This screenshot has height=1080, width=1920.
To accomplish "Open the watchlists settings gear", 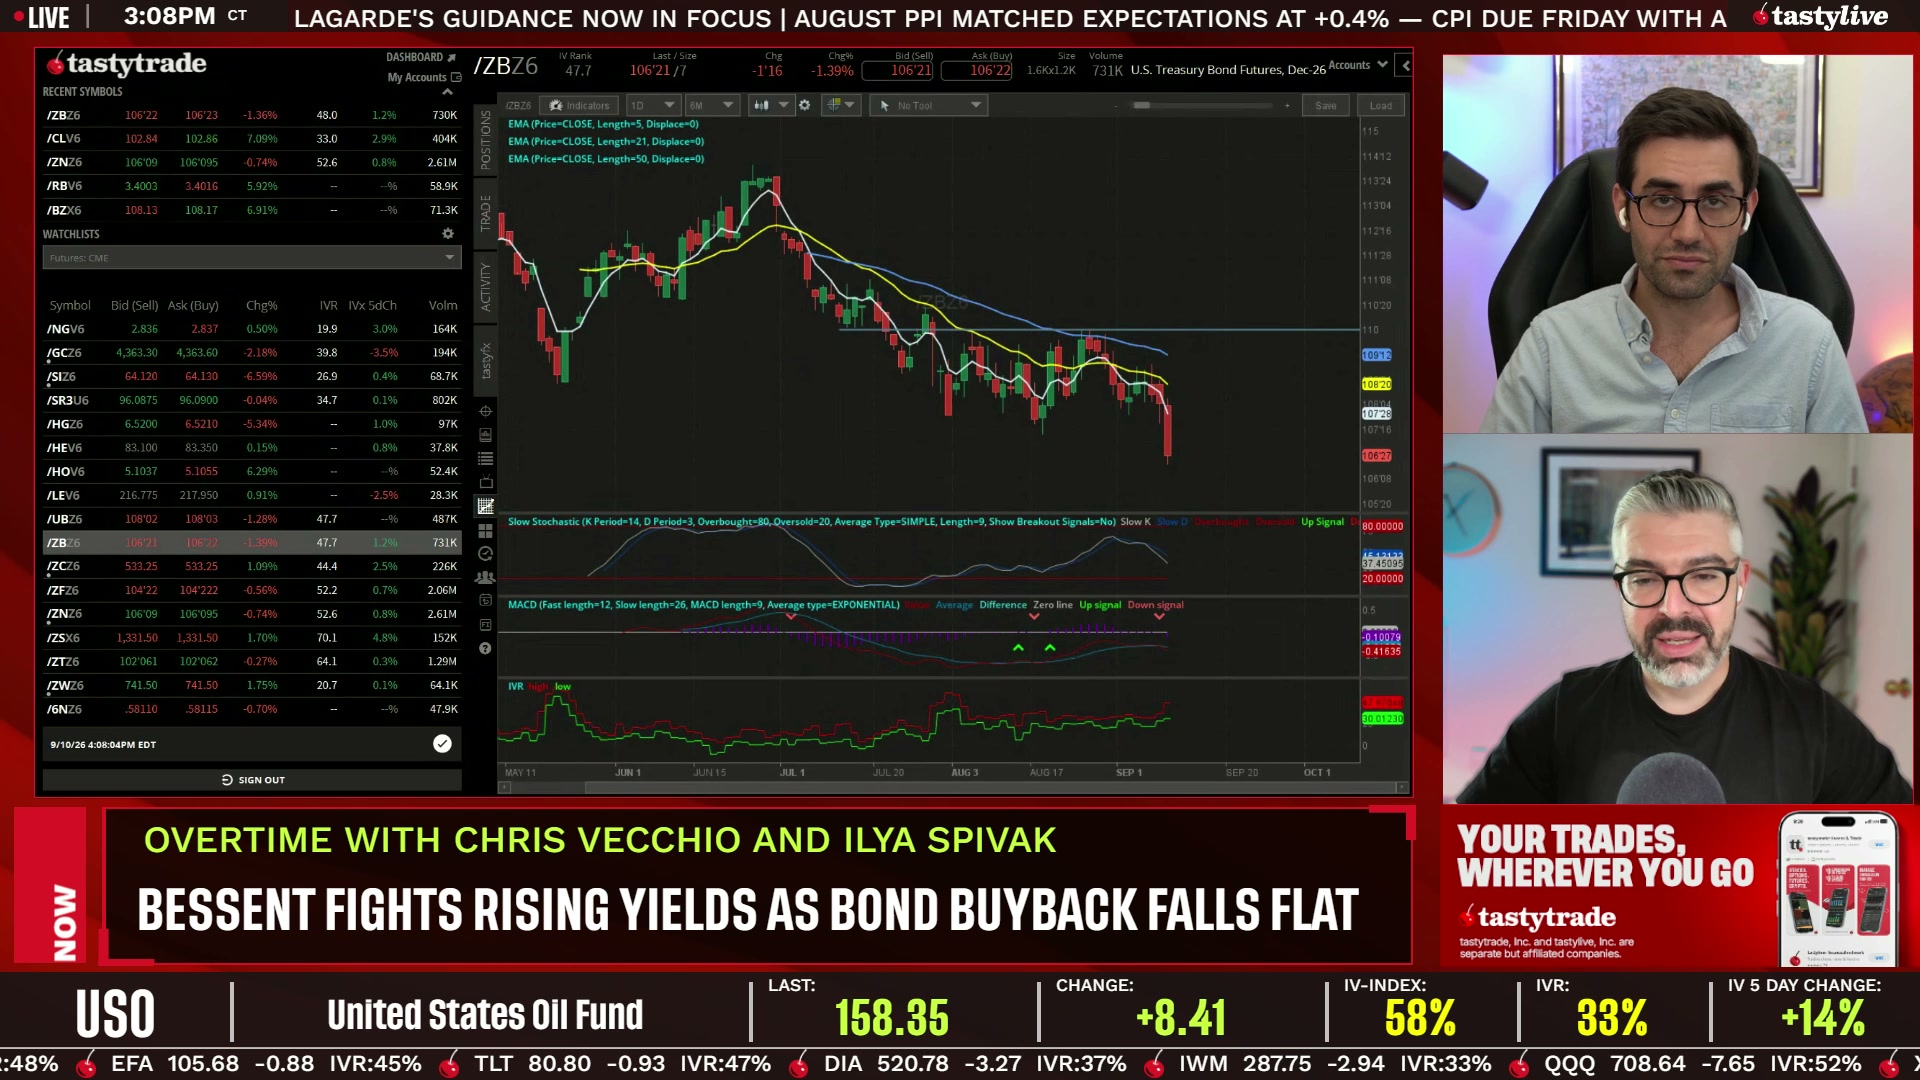I will 448,234.
